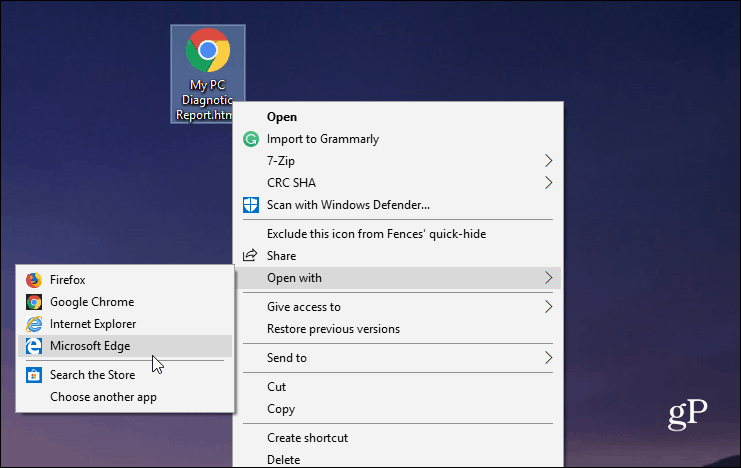The height and width of the screenshot is (468, 741).
Task: Click the Google Chrome icon in submenu
Action: [34, 302]
